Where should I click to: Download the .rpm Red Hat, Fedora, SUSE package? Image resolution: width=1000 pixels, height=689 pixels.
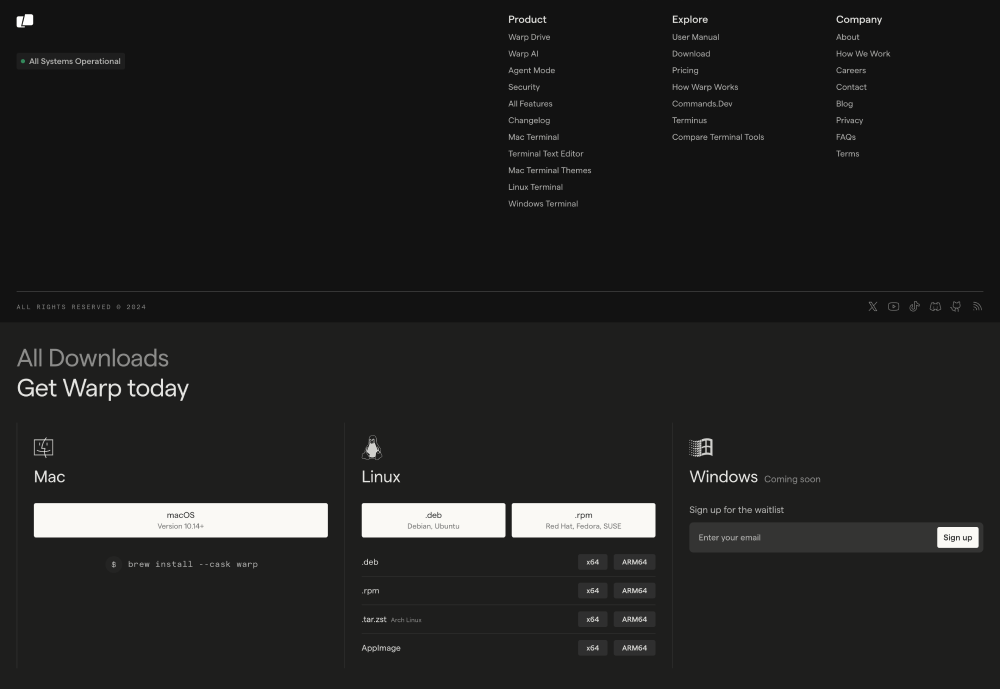click(x=583, y=520)
